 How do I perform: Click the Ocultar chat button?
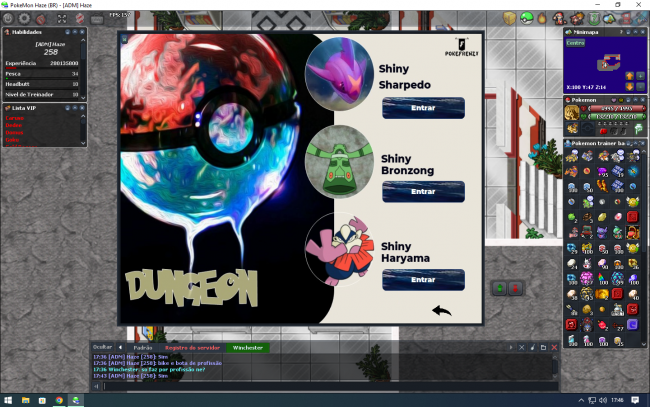point(102,347)
